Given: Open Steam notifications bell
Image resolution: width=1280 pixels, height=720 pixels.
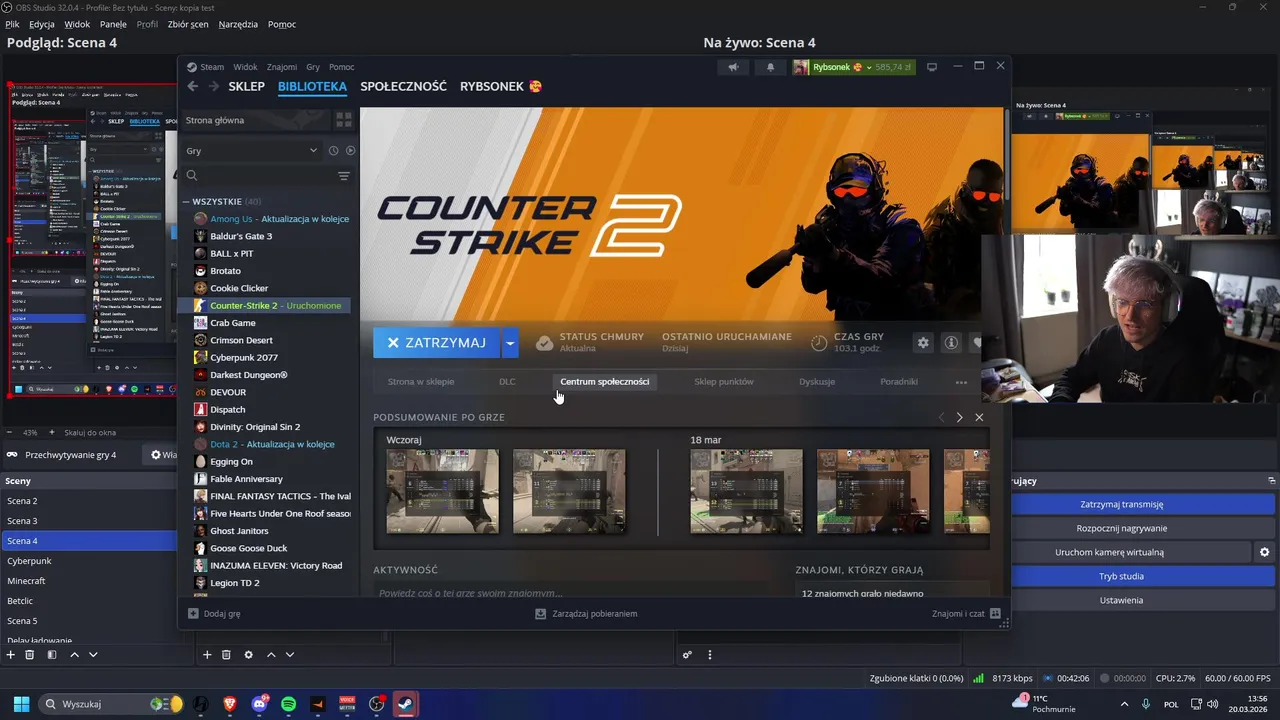Looking at the screenshot, I should point(770,67).
